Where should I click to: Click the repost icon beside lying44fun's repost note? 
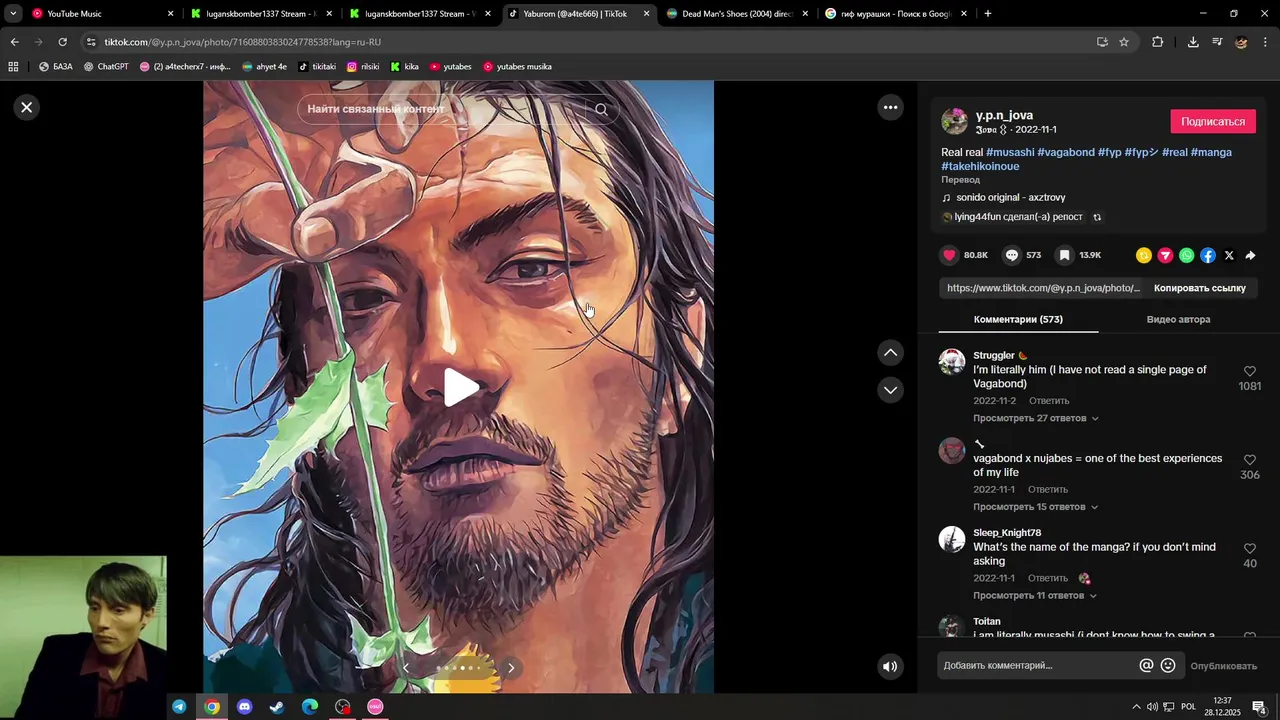[1097, 217]
